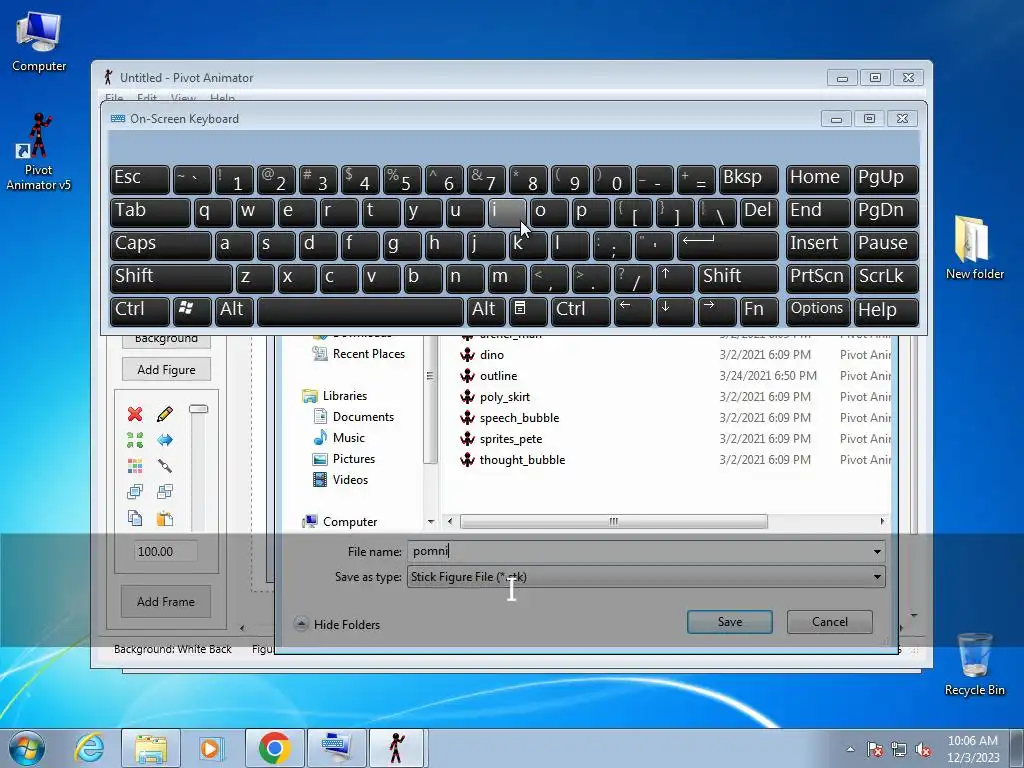Viewport: 1024px width, 768px height.
Task: Open the edit figure pencil icon
Action: [x=165, y=414]
